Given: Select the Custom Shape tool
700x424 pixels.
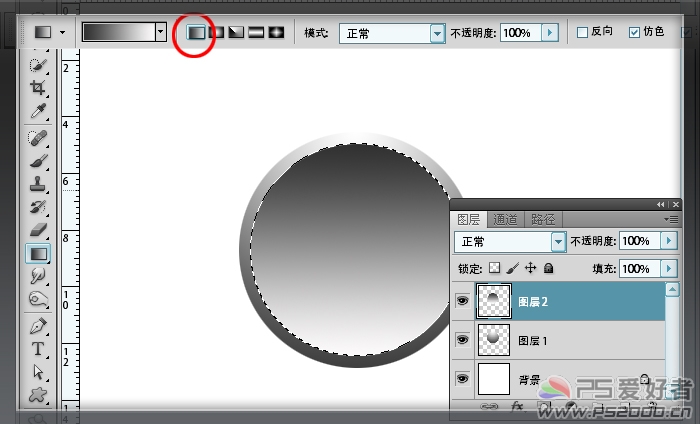Looking at the screenshot, I should [x=38, y=395].
